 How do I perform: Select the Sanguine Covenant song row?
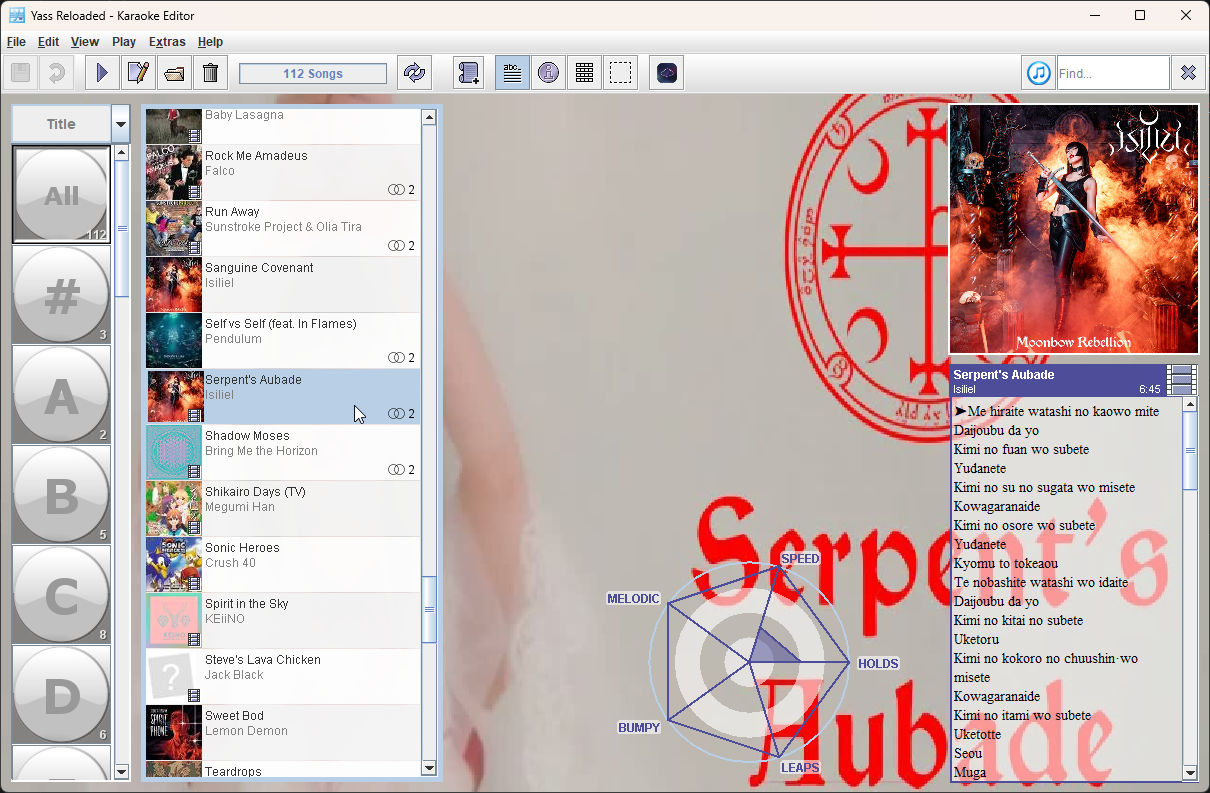283,285
